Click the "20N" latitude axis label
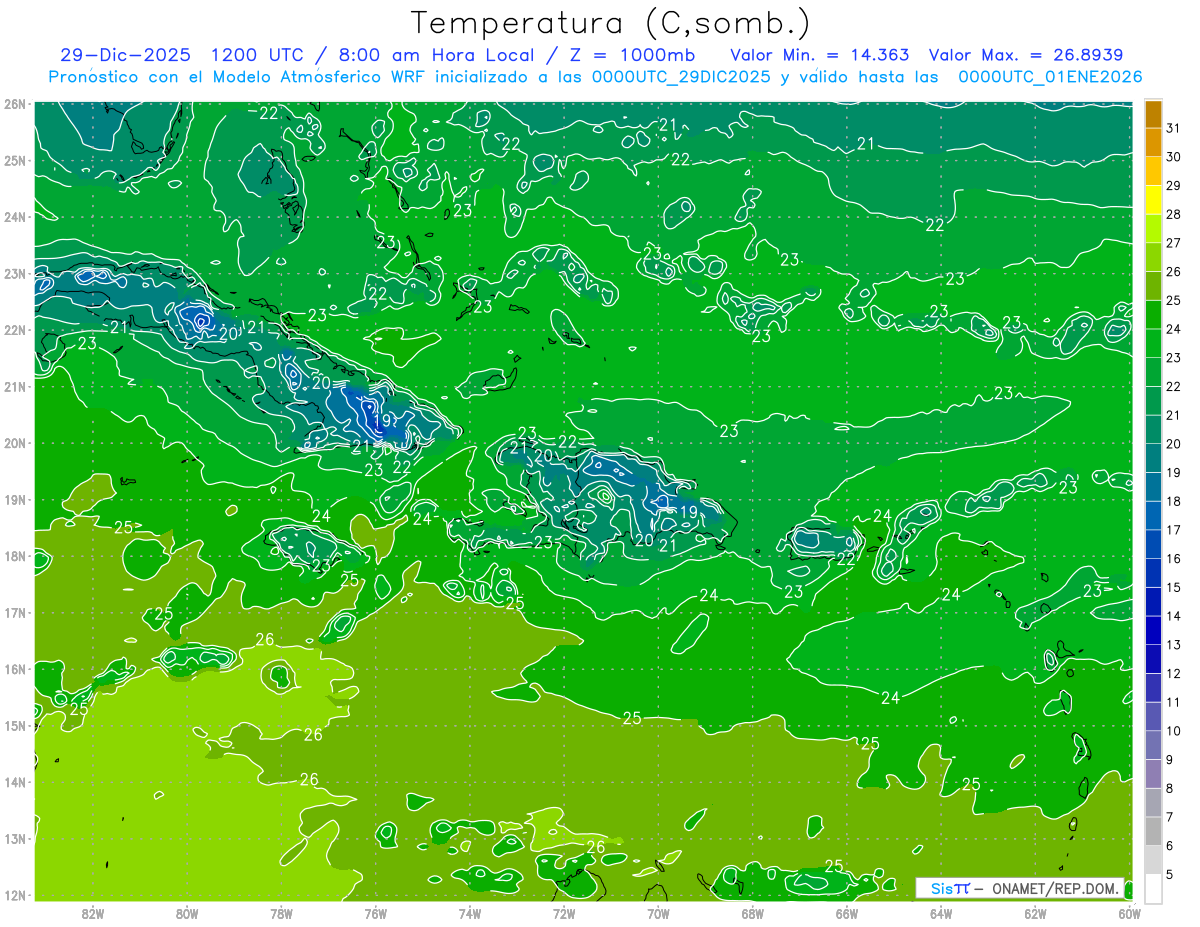 click(14, 443)
